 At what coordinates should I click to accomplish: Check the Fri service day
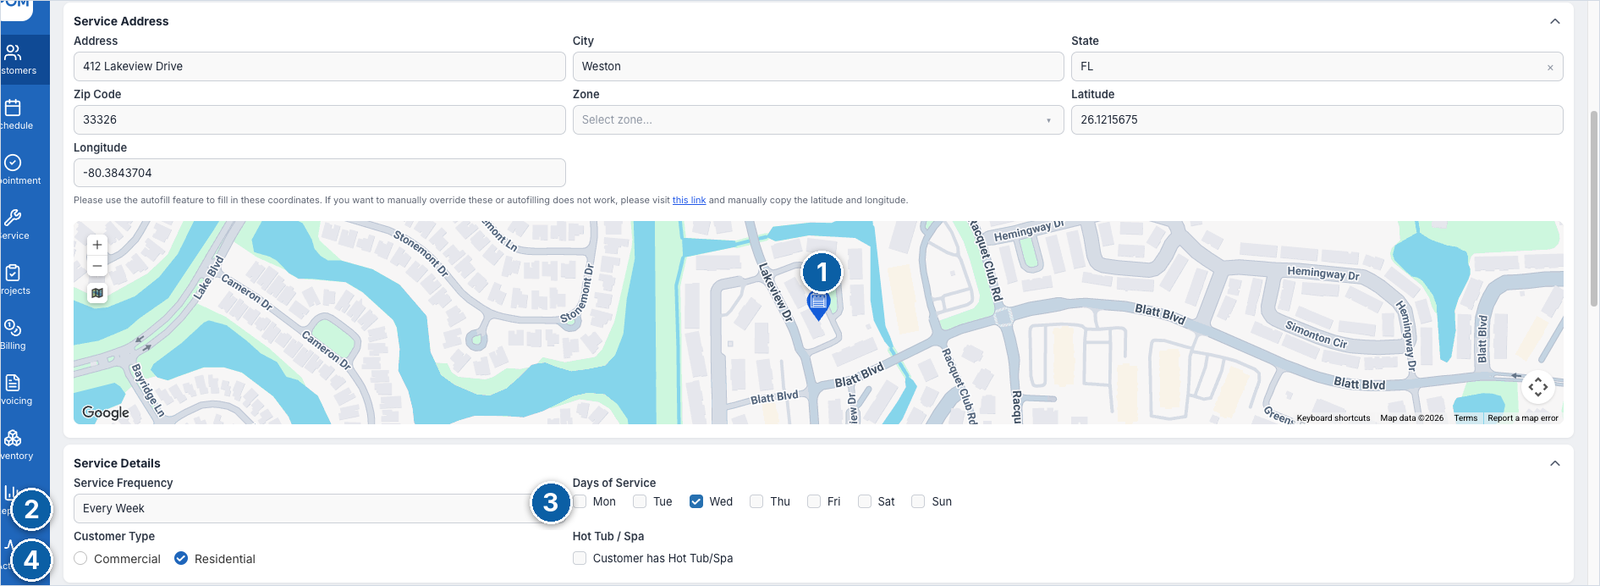click(814, 501)
